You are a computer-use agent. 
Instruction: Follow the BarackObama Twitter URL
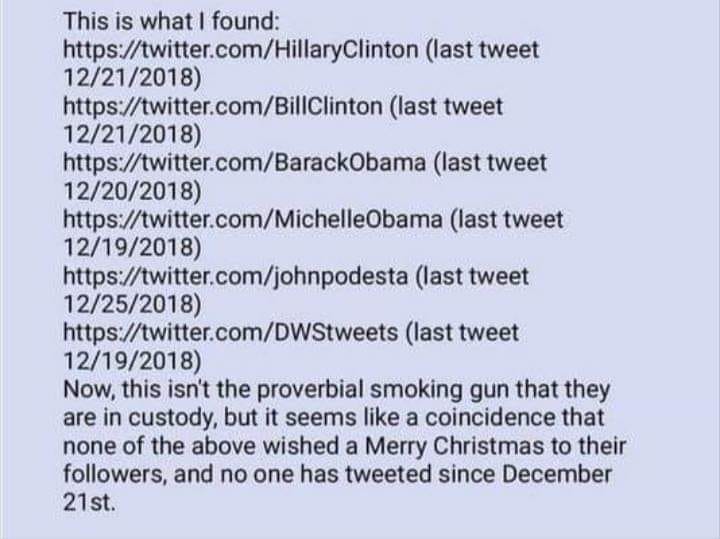243,161
